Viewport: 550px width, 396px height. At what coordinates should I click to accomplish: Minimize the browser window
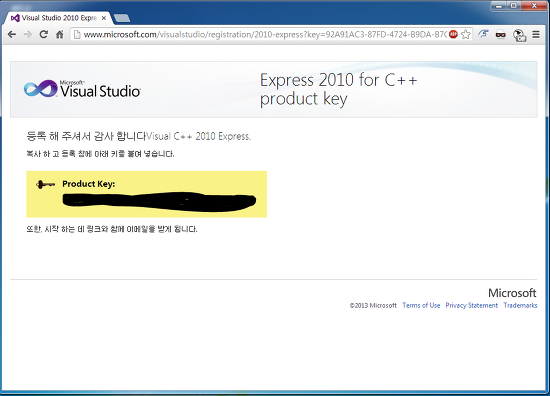click(x=498, y=6)
